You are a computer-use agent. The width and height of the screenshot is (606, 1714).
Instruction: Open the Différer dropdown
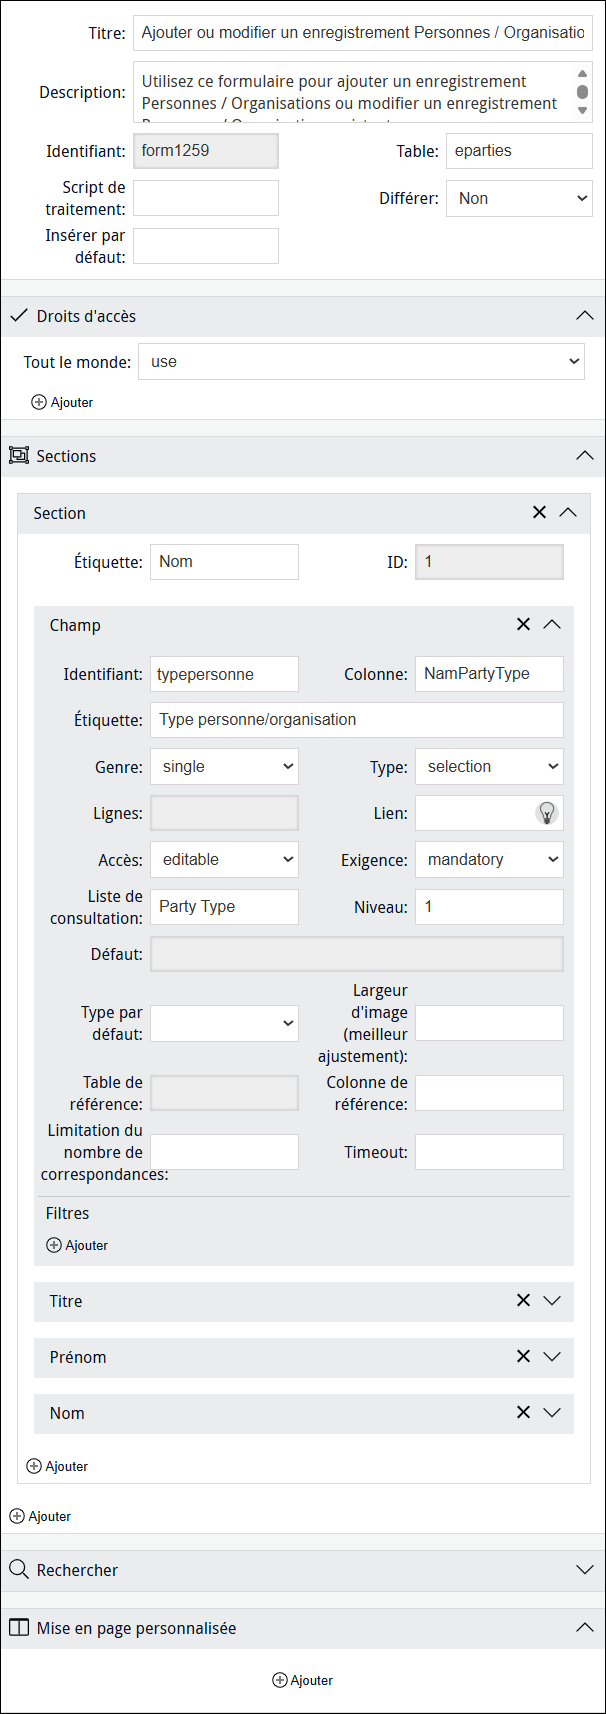(x=519, y=198)
